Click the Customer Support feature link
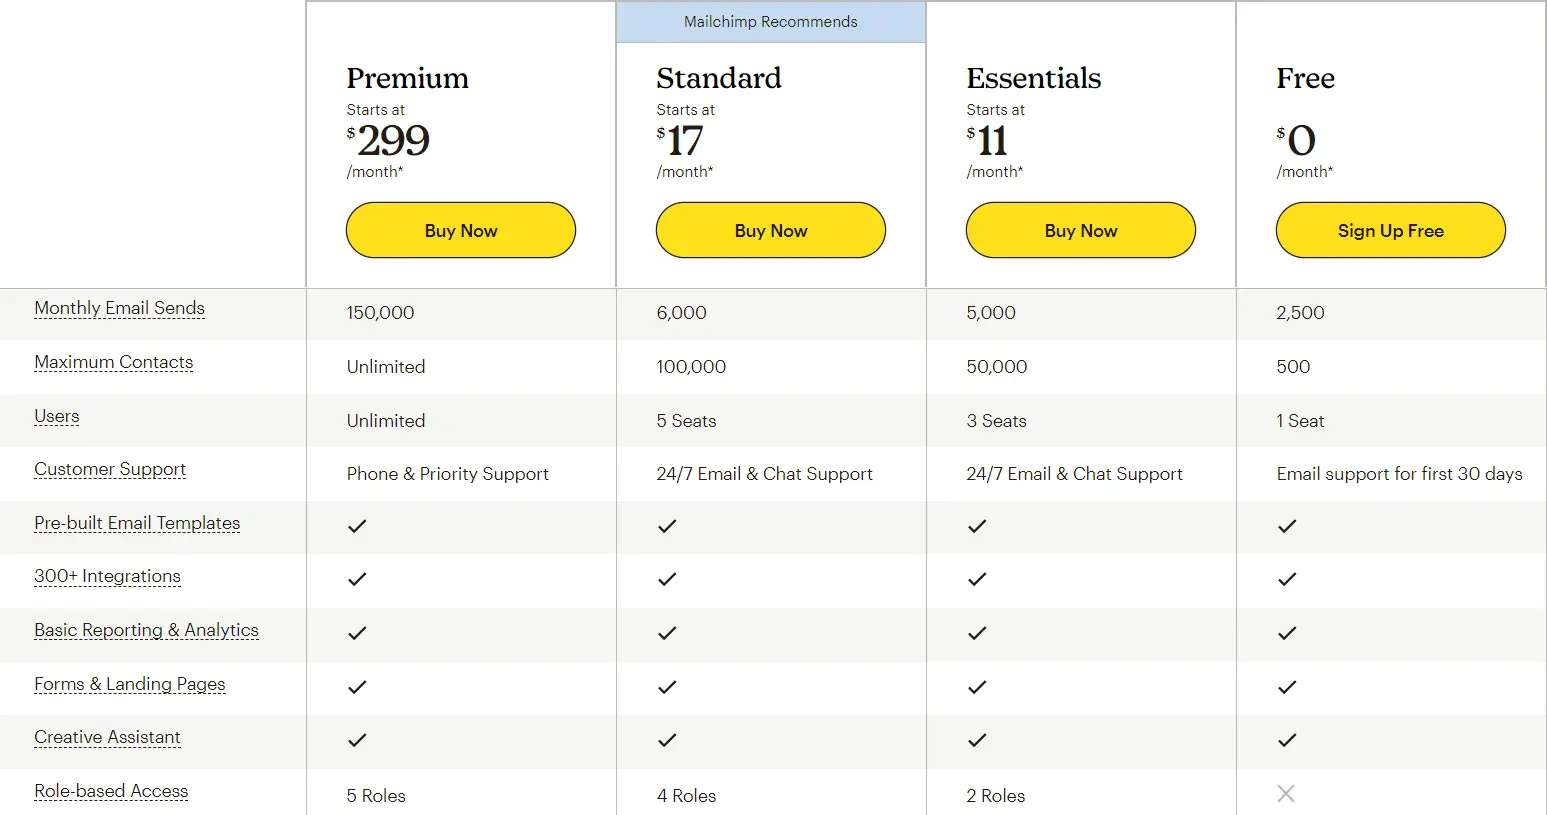Screen dimensions: 1547x815 click(110, 469)
